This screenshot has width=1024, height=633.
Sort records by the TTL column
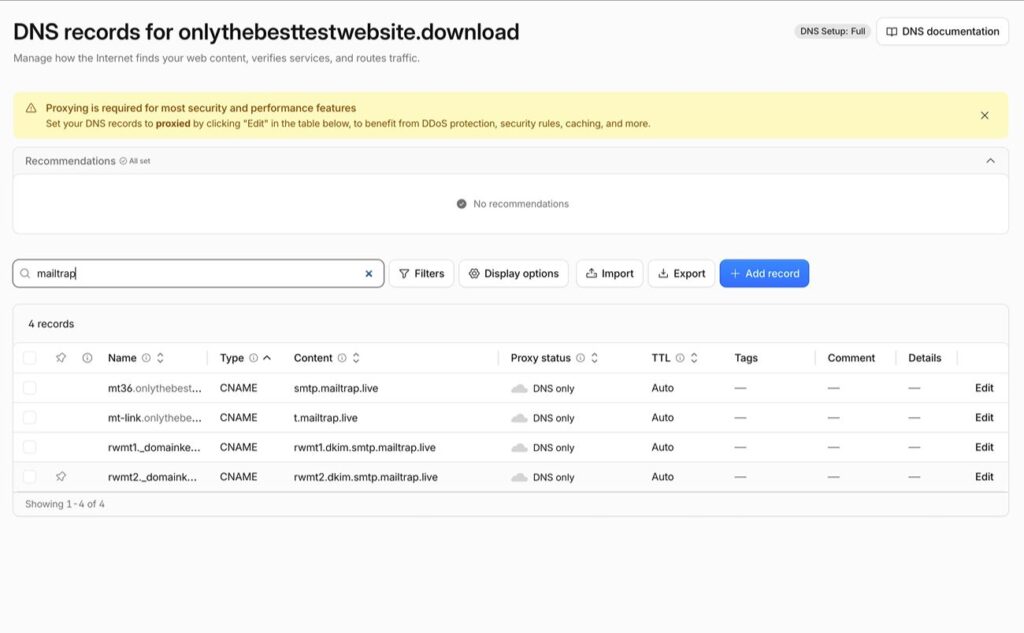(694, 358)
